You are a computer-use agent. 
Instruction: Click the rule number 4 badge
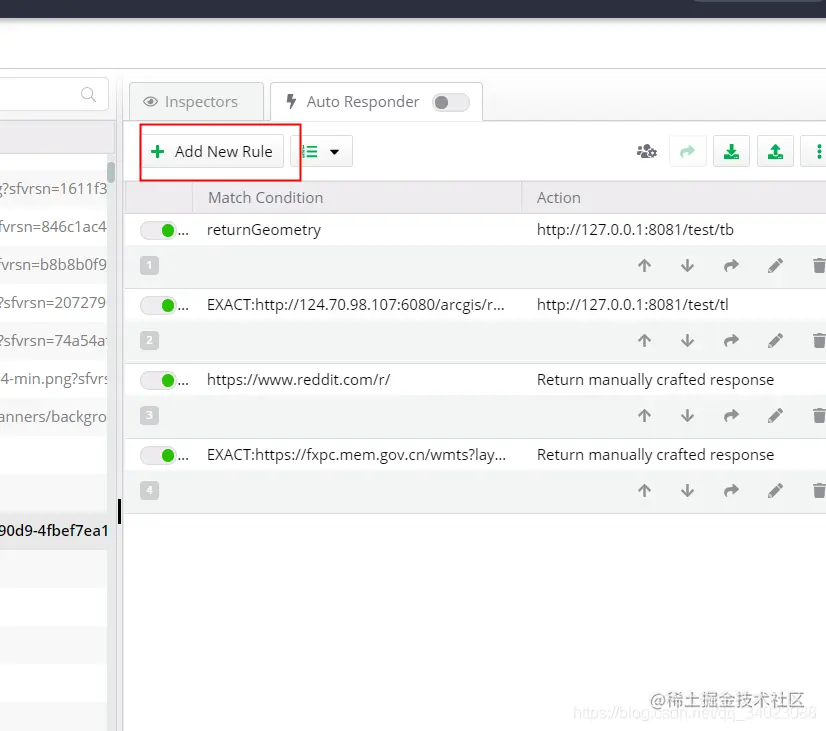(x=150, y=490)
